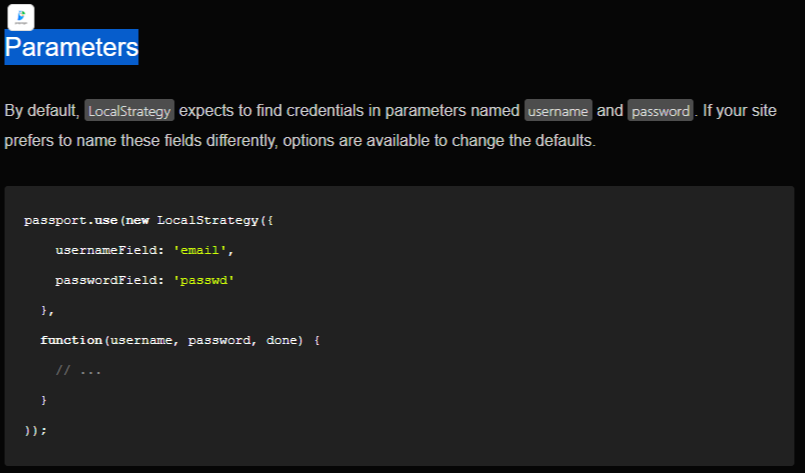The height and width of the screenshot is (473, 805).
Task: Click the 'done' argument in the function
Action: (281, 340)
